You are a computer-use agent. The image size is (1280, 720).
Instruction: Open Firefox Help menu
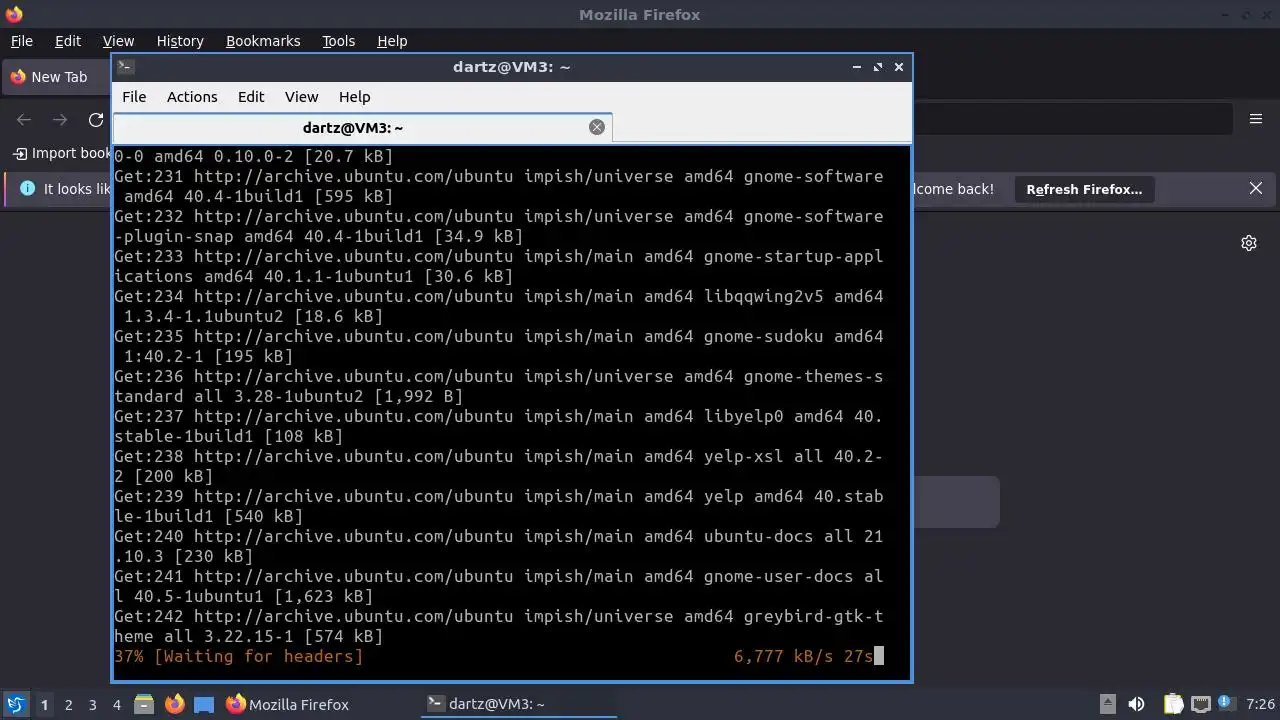(392, 41)
